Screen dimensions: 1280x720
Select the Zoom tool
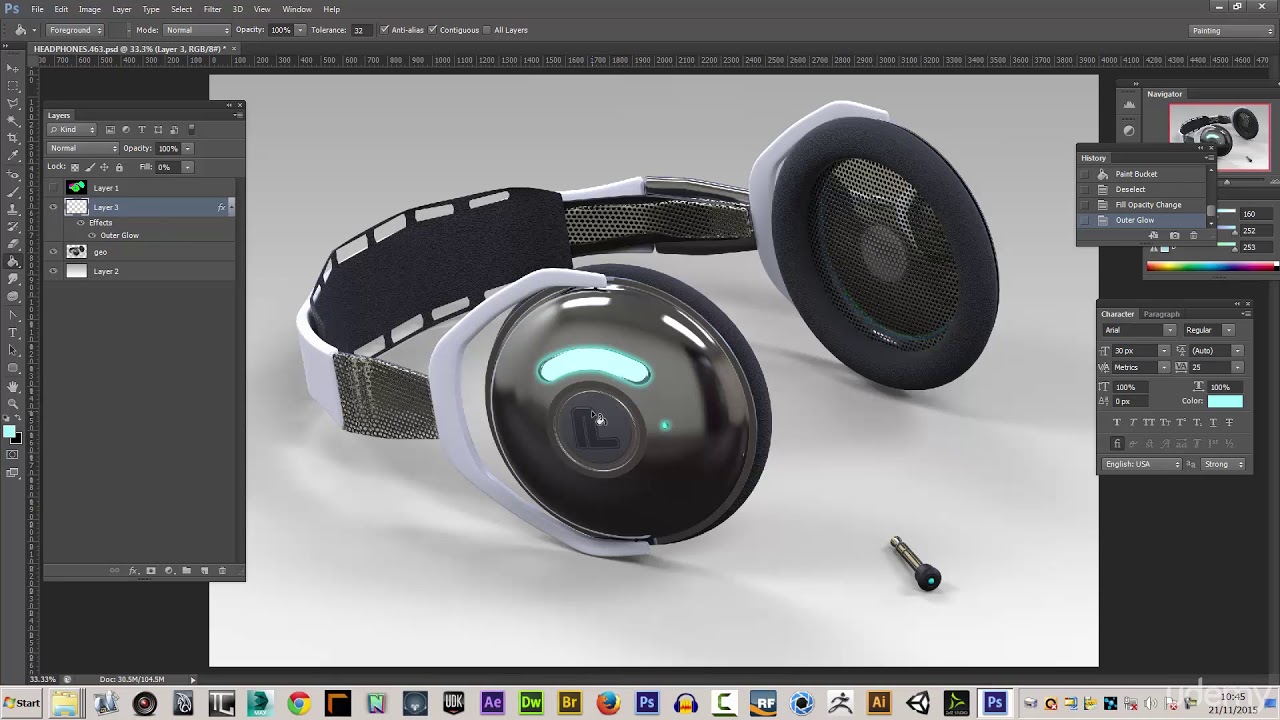pos(13,403)
